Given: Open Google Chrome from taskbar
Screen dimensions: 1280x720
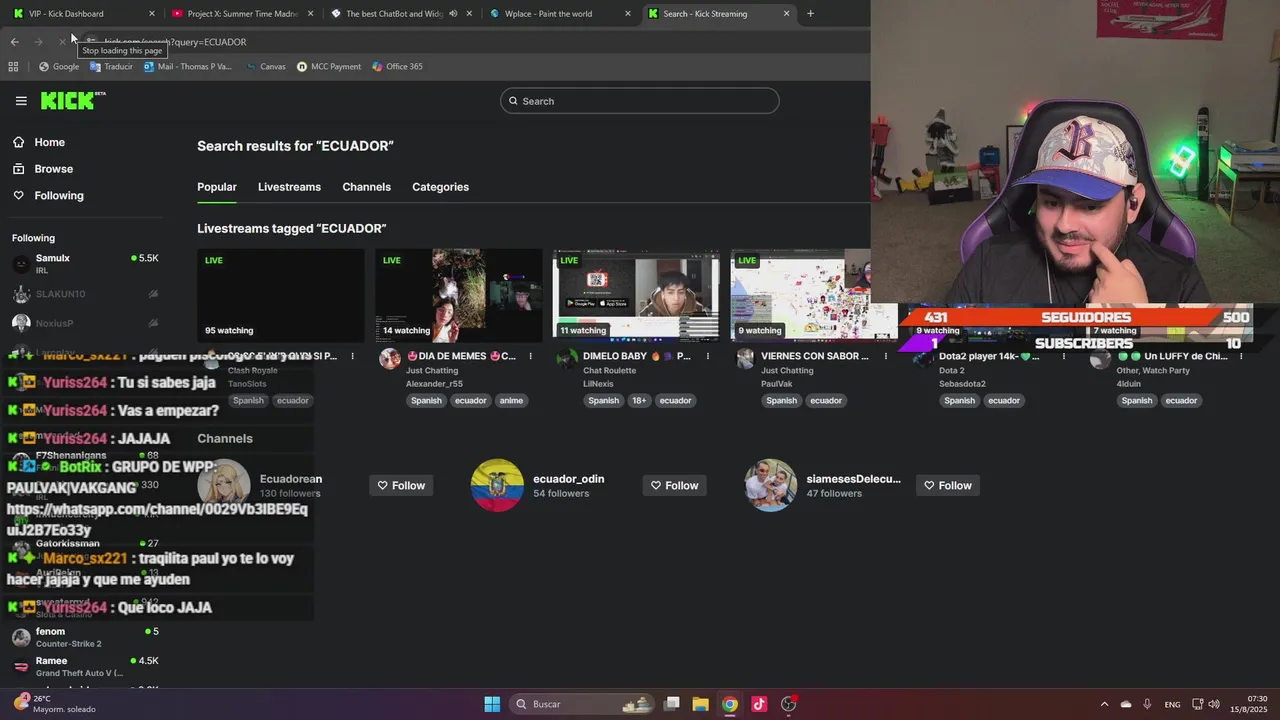Looking at the screenshot, I should 730,704.
